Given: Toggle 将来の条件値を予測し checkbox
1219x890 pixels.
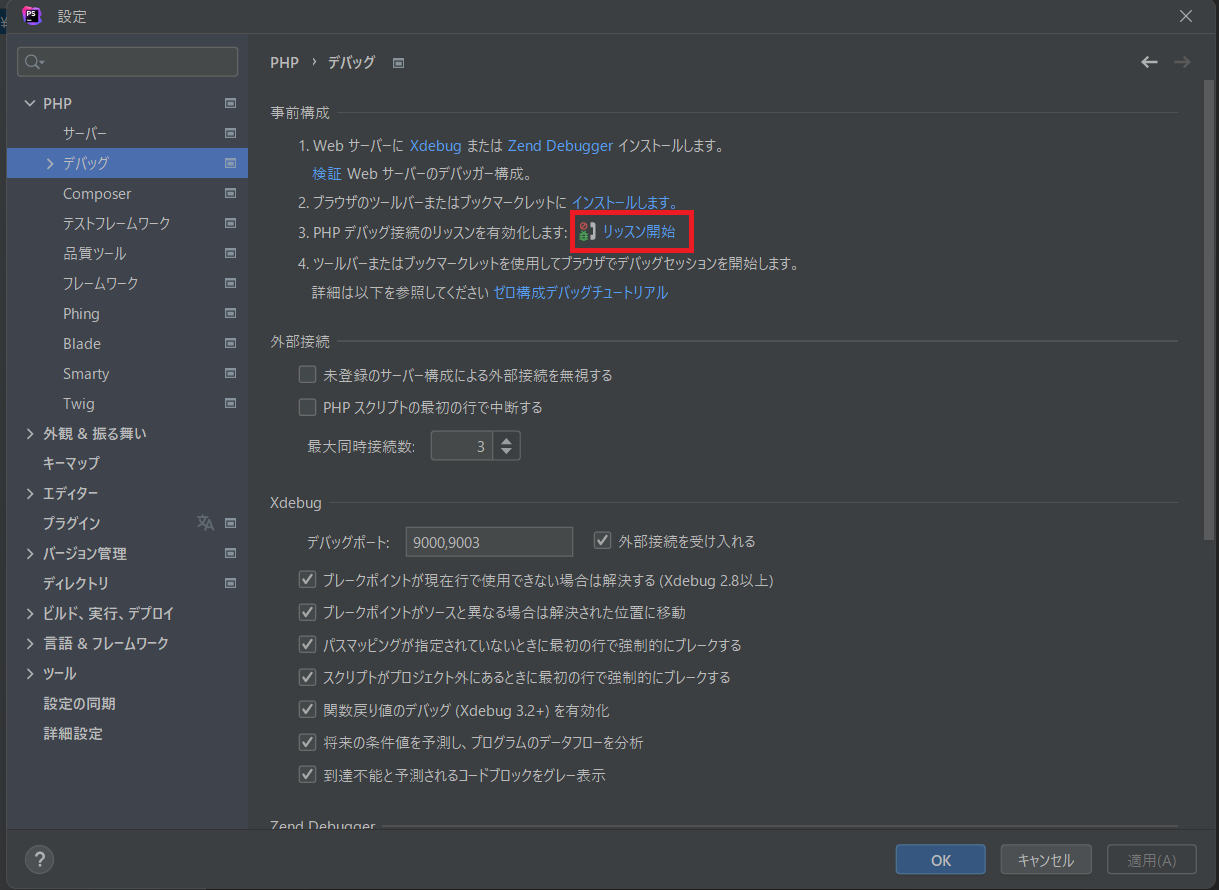Looking at the screenshot, I should click(307, 742).
